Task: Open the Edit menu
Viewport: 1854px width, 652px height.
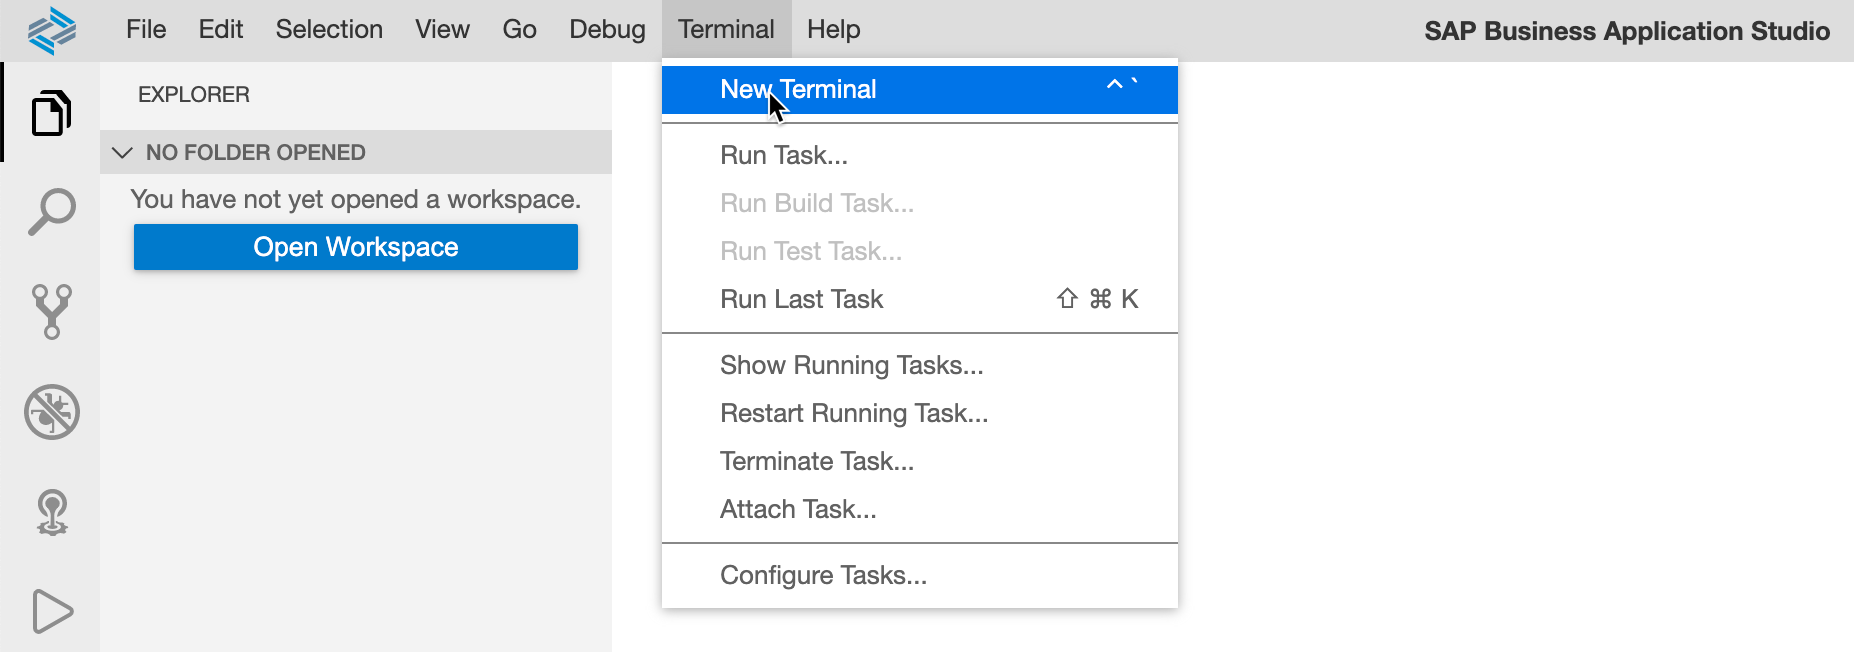Action: [221, 30]
